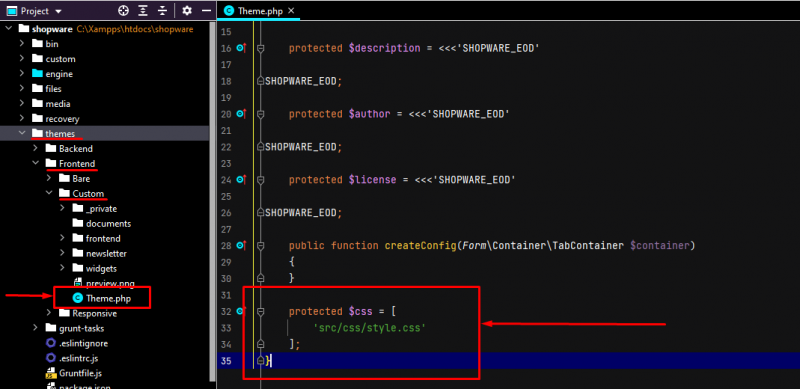Click the override gutter icon on line 32
This screenshot has width=800, height=389.
coord(241,311)
